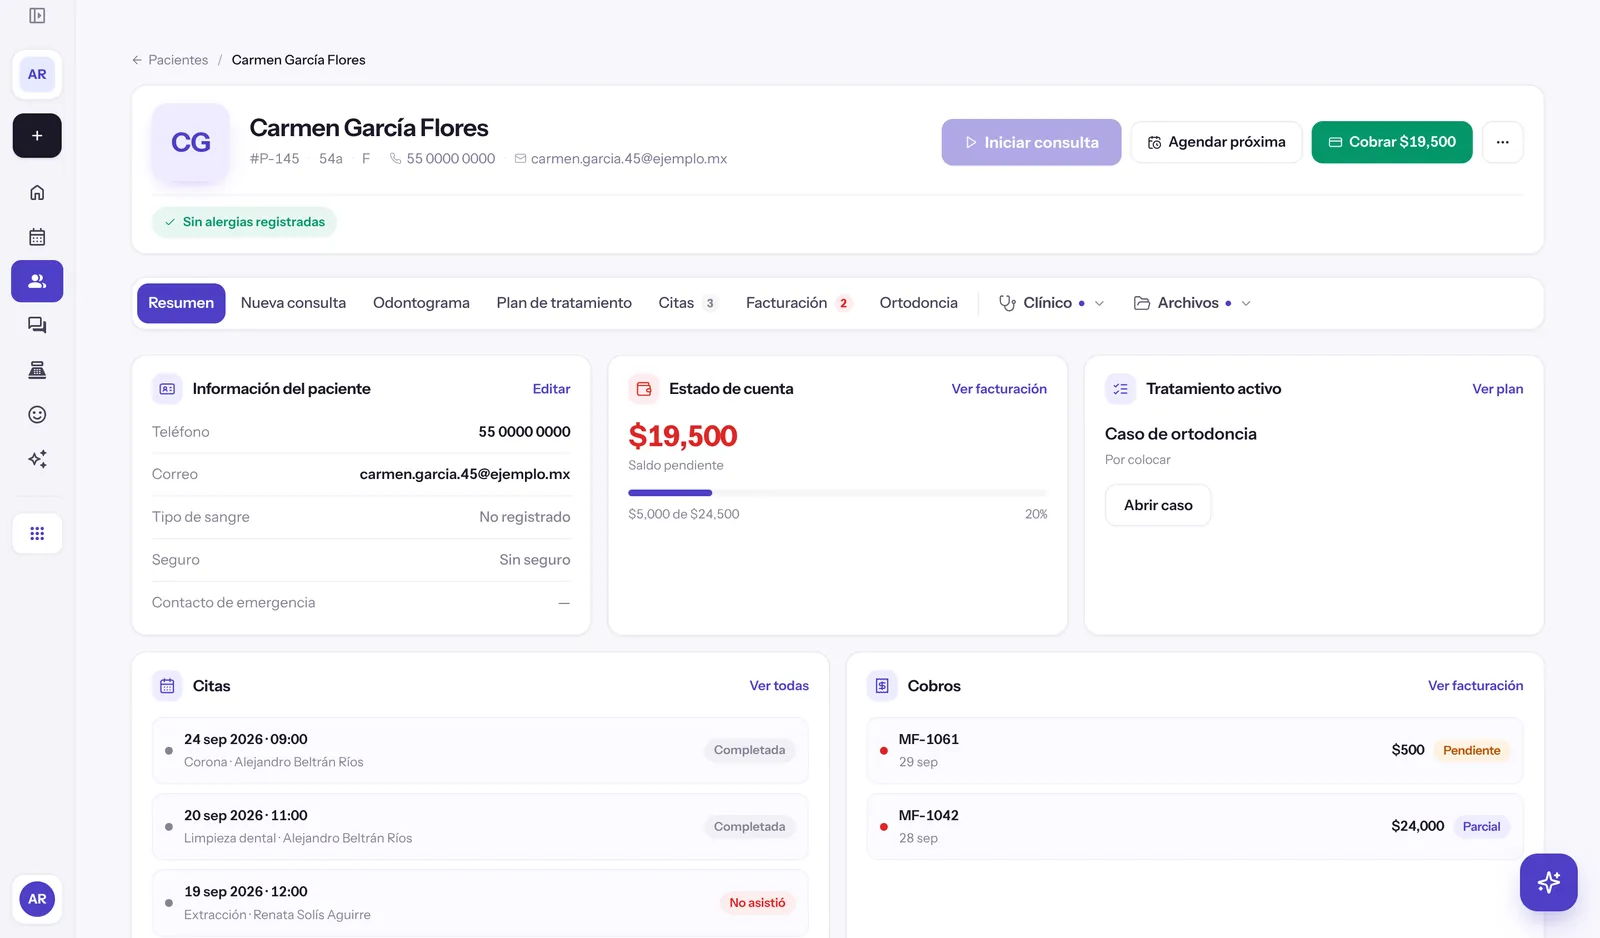The height and width of the screenshot is (938, 1600).
Task: Open the floating AI assistant button
Action: pos(1548,882)
